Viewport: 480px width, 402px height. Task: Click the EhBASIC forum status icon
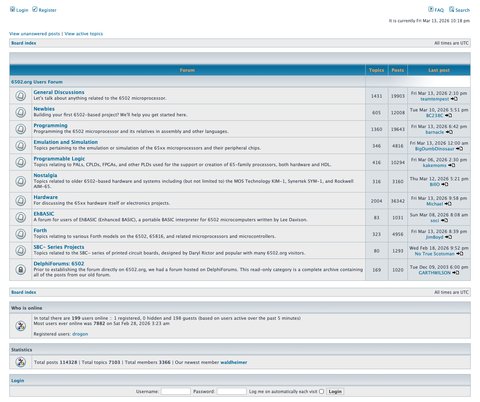pyautogui.click(x=21, y=217)
